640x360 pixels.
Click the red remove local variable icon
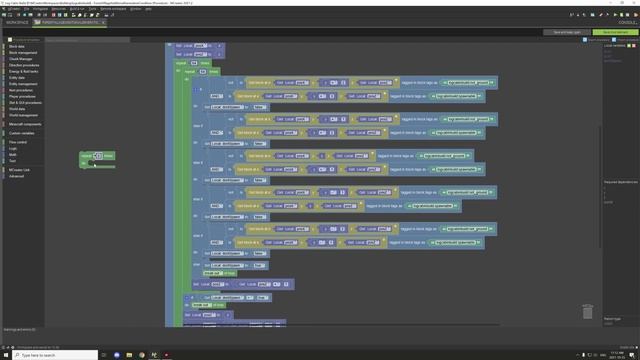[634, 46]
